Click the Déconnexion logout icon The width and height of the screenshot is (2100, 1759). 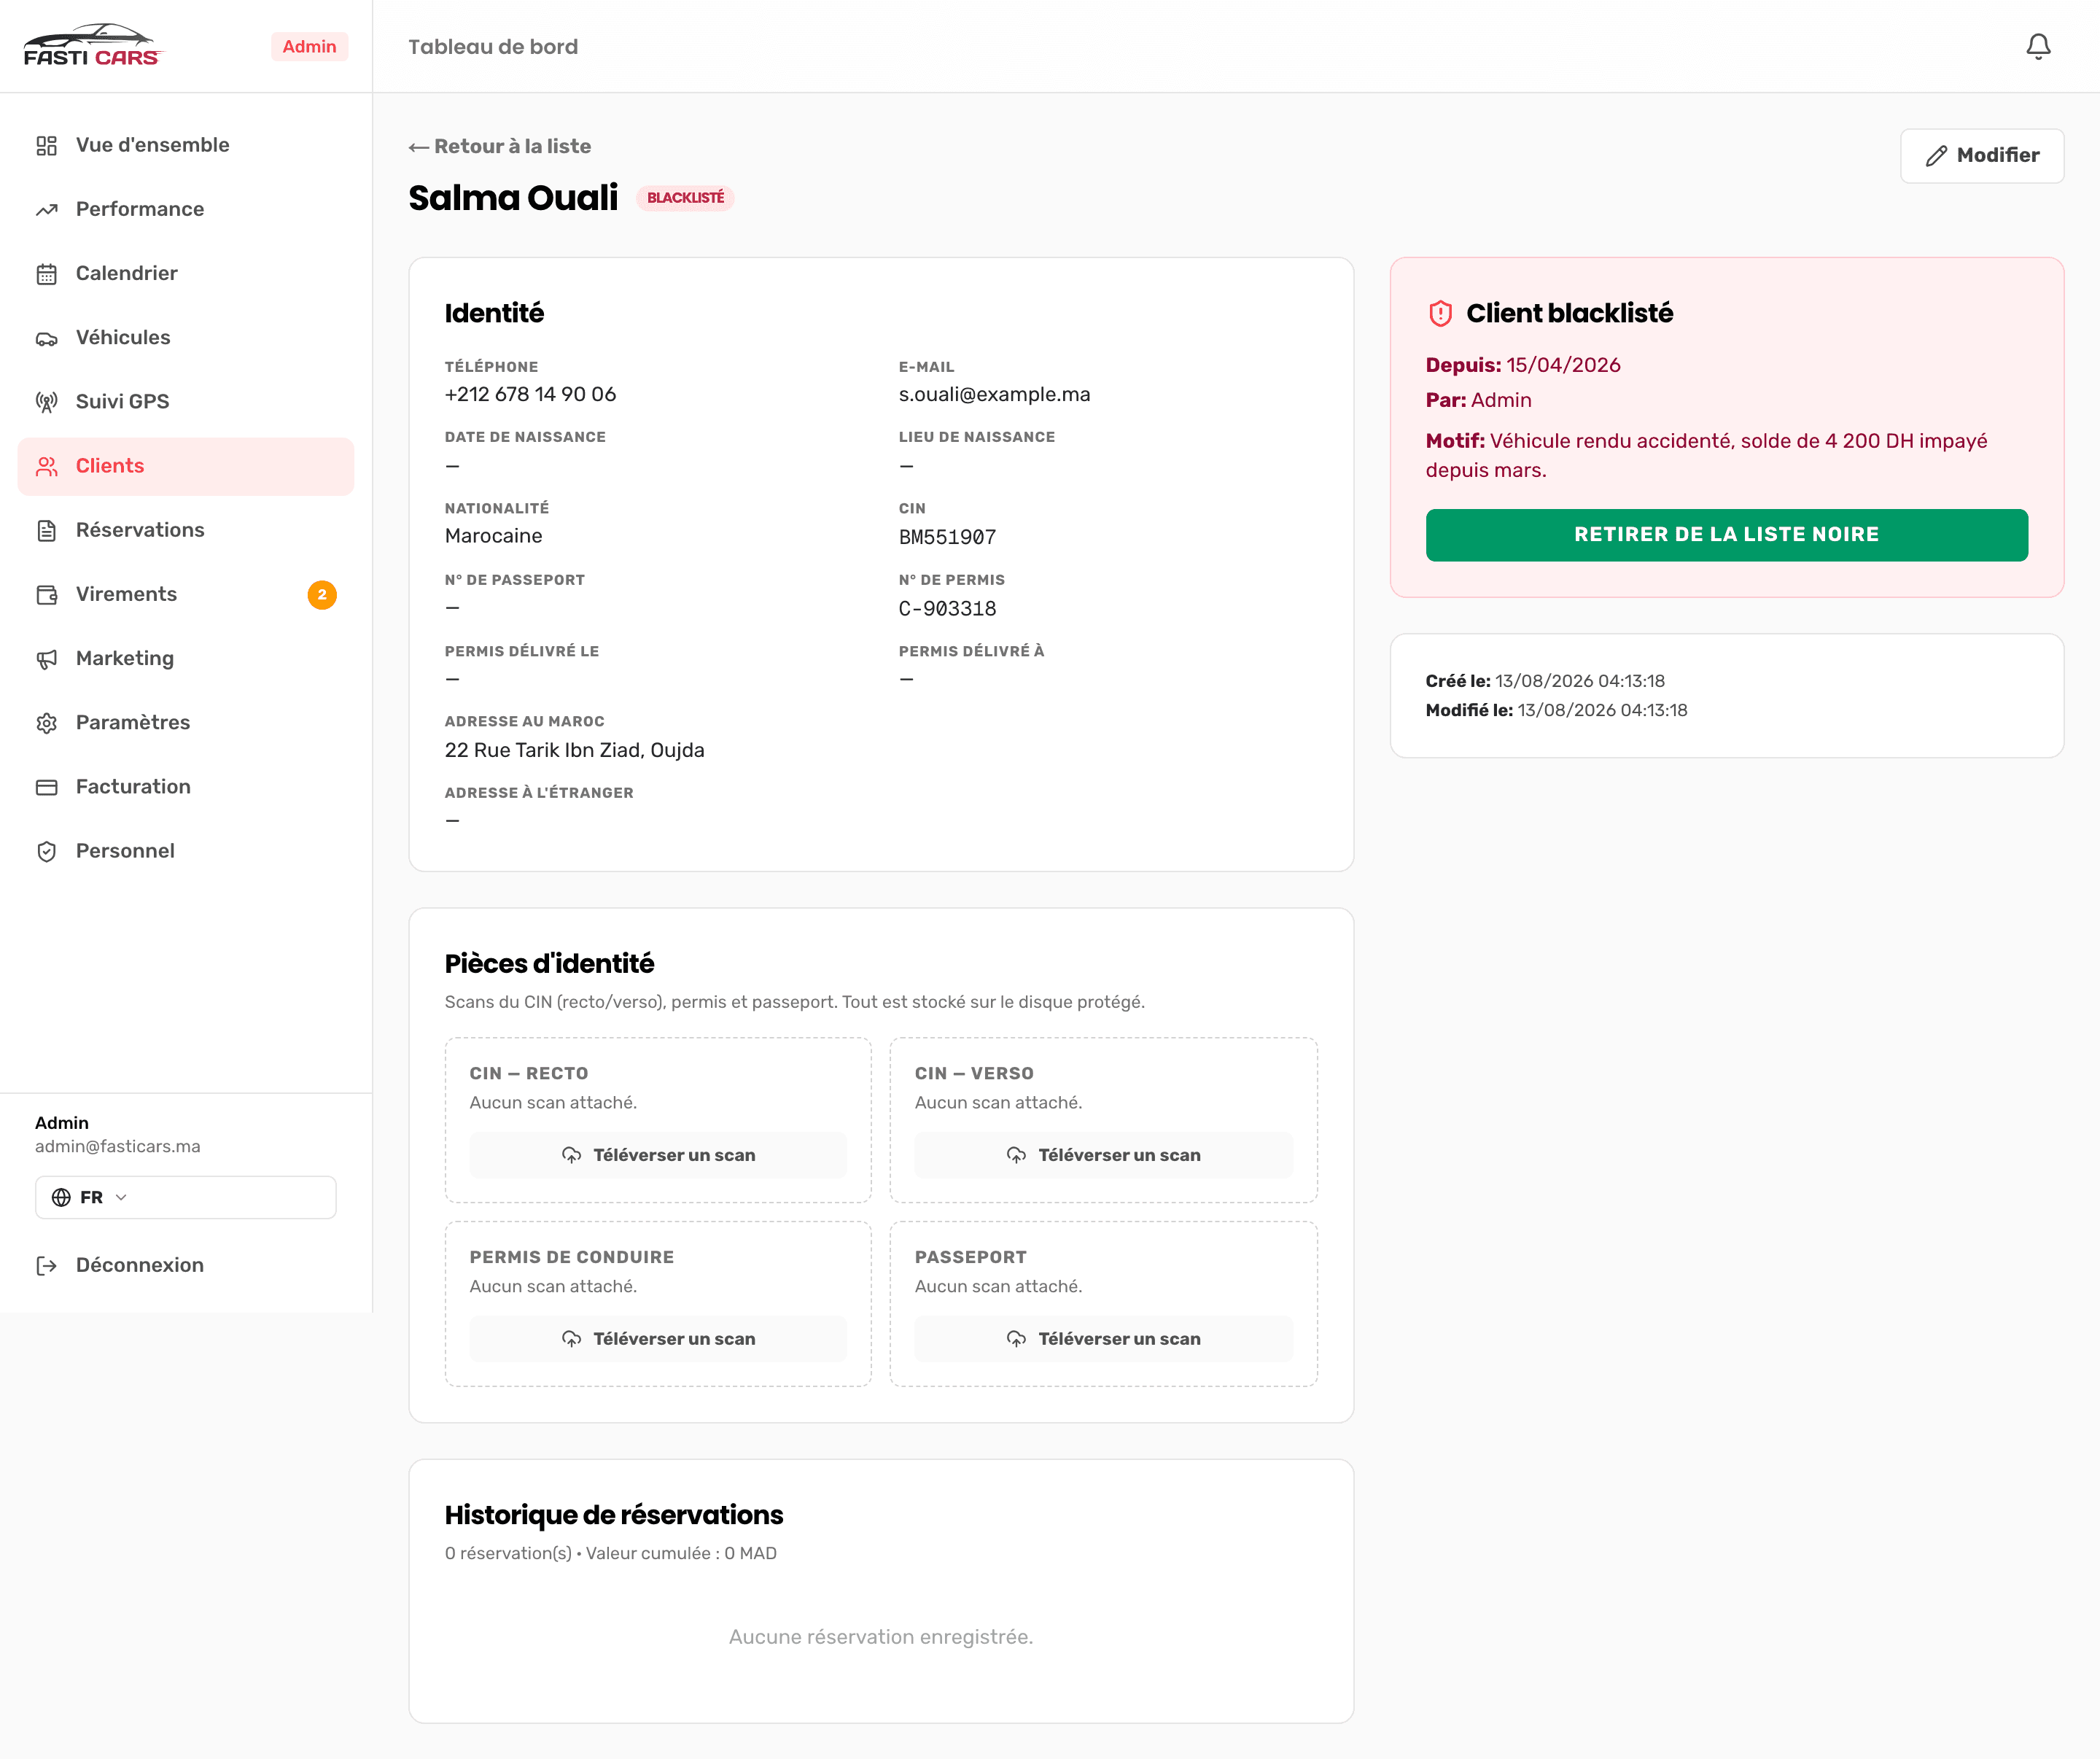click(x=47, y=1266)
